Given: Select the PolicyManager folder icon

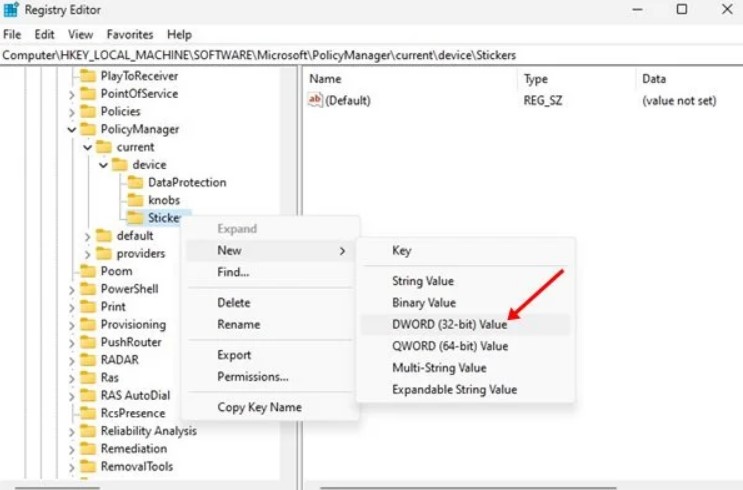Looking at the screenshot, I should 88,129.
